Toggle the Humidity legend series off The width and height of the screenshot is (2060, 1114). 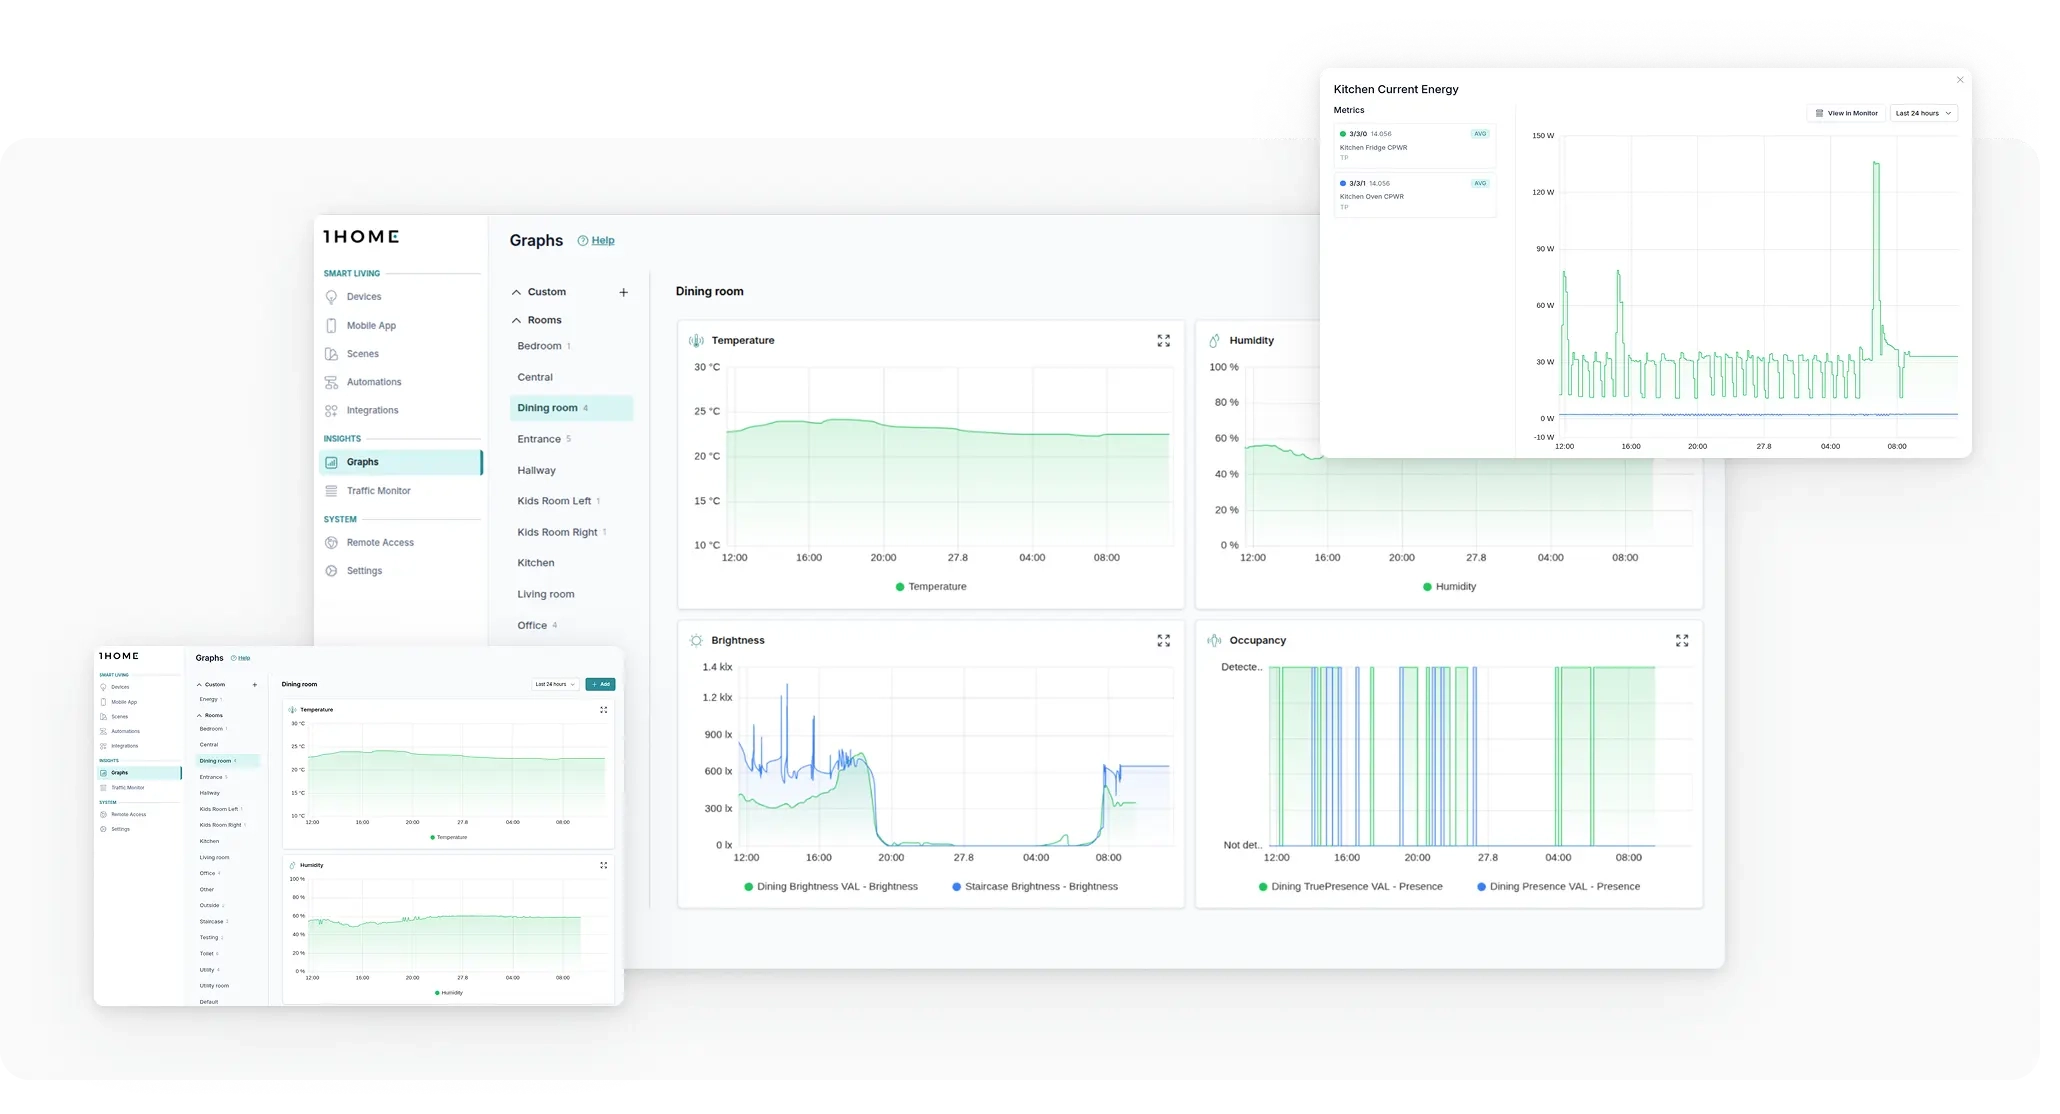coord(1449,587)
